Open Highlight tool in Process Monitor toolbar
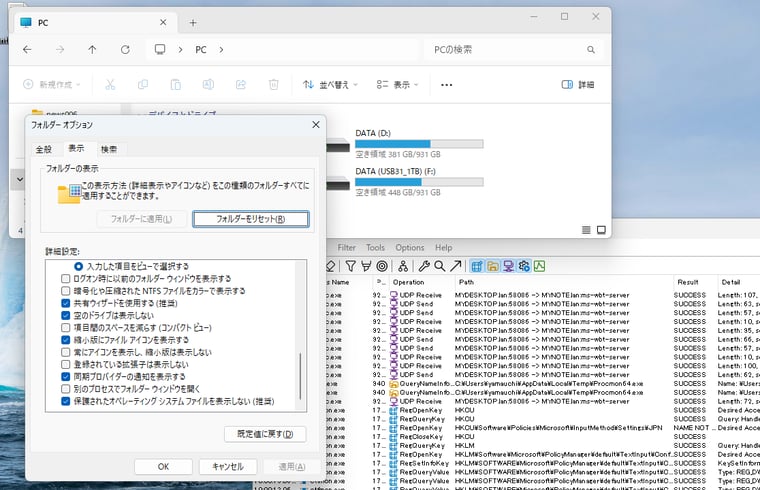Screen dimensions: 760x490 pyautogui.click(x=366, y=266)
